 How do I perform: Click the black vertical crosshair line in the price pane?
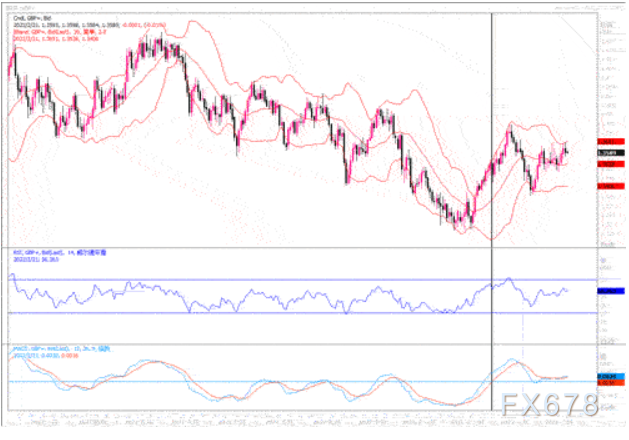click(x=492, y=128)
